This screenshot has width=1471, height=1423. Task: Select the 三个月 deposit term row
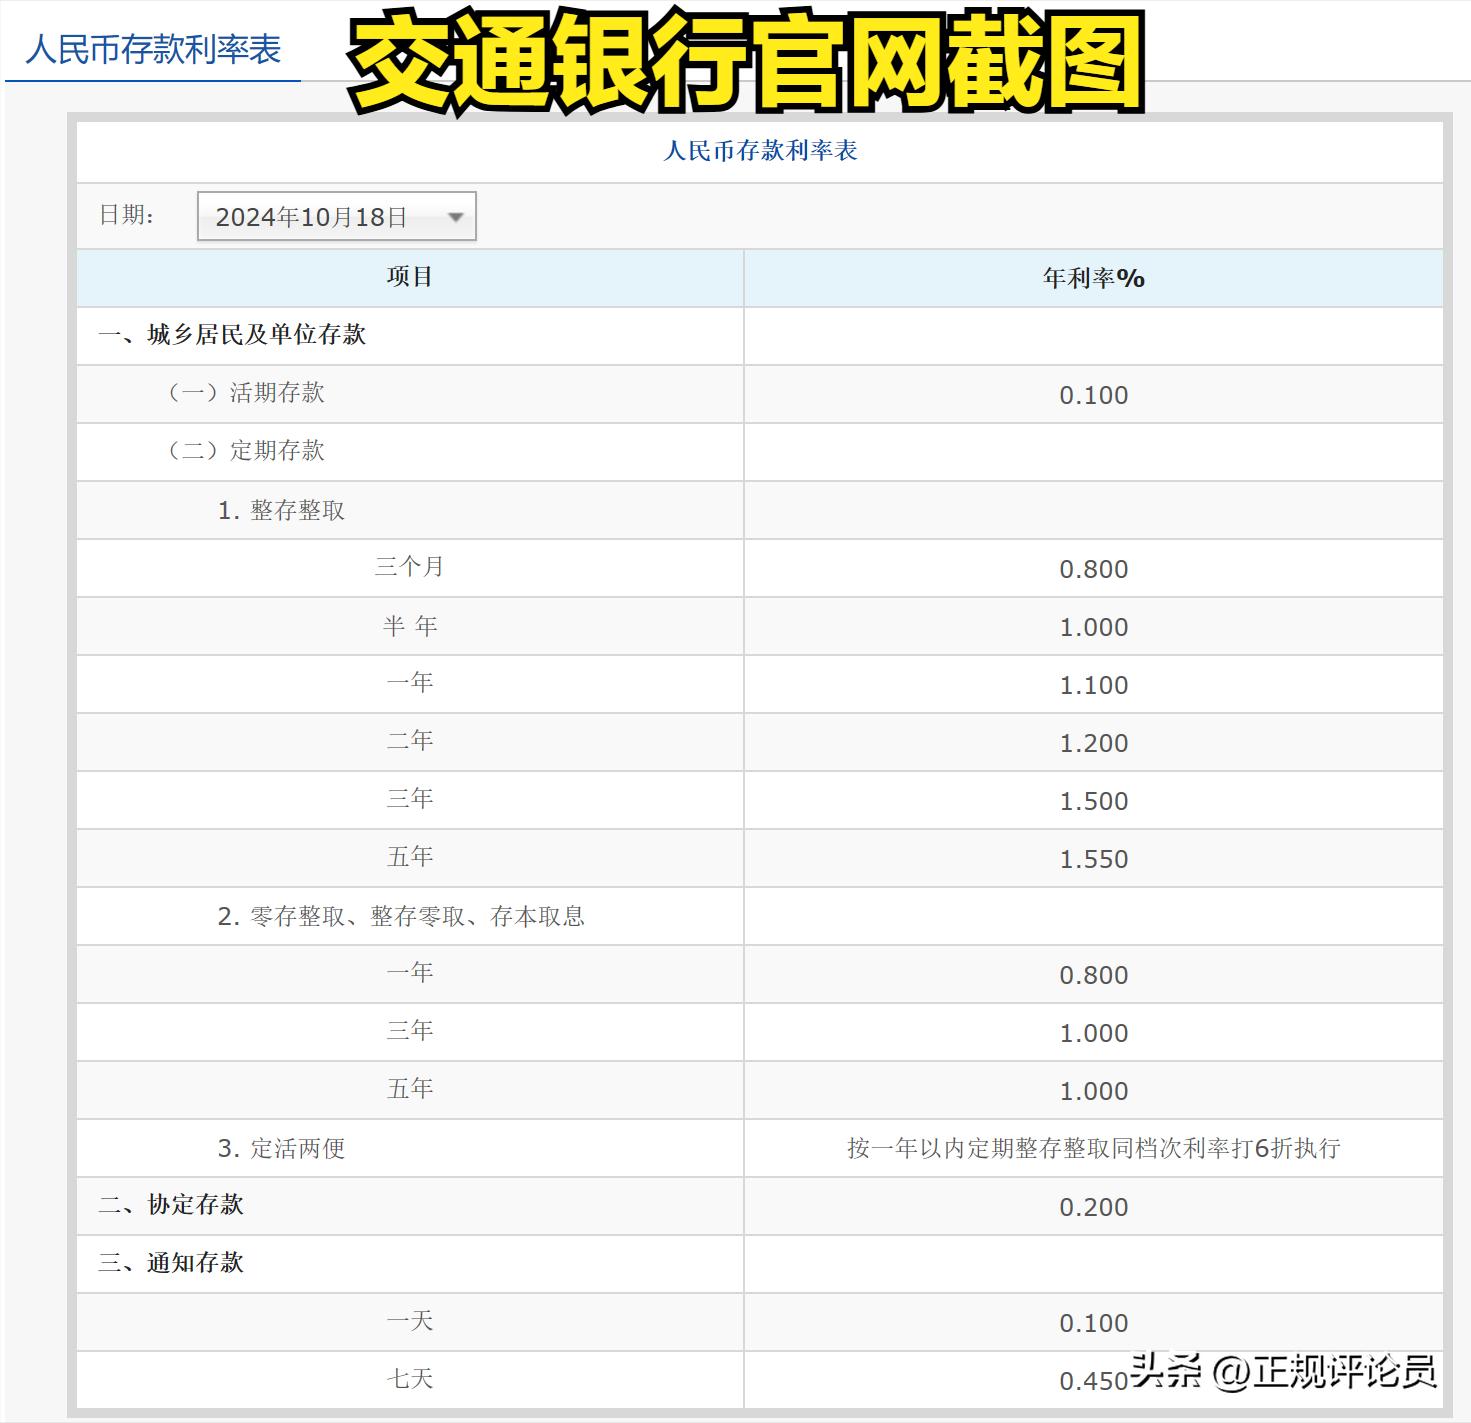pyautogui.click(x=410, y=567)
